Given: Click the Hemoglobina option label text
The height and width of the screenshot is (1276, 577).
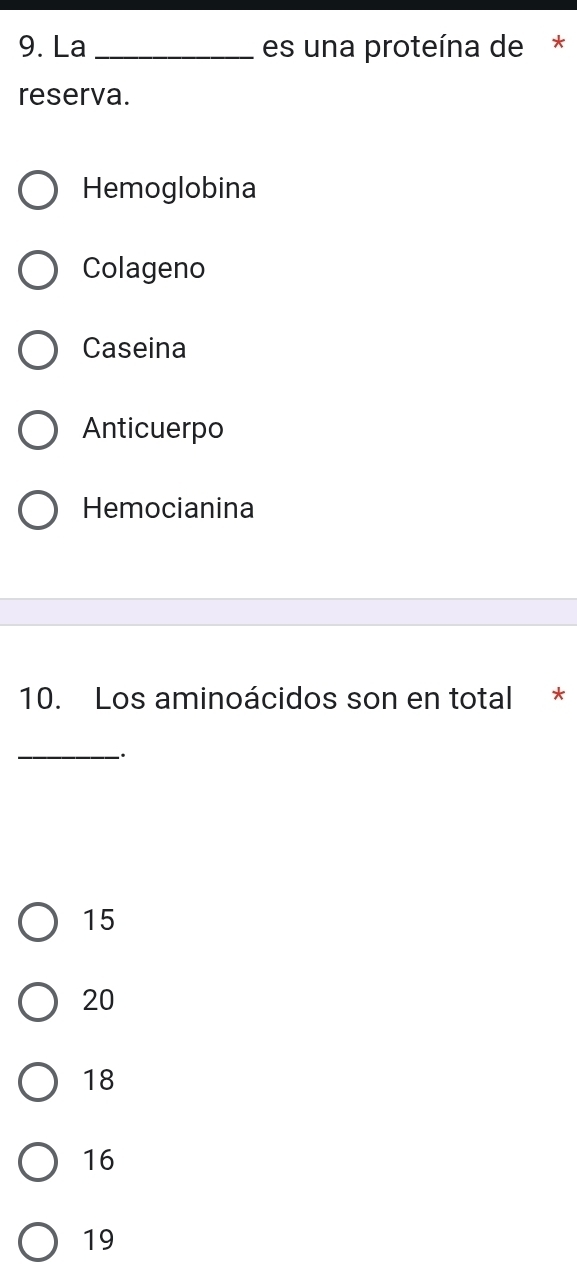Looking at the screenshot, I should click(170, 189).
